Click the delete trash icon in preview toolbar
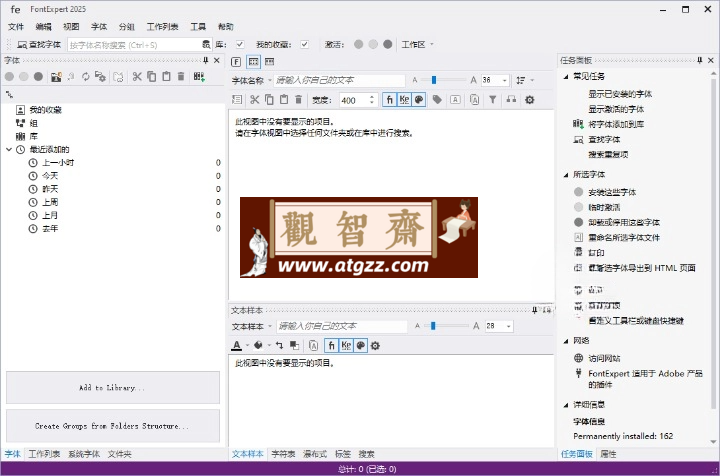The height and width of the screenshot is (476, 720). click(x=298, y=100)
